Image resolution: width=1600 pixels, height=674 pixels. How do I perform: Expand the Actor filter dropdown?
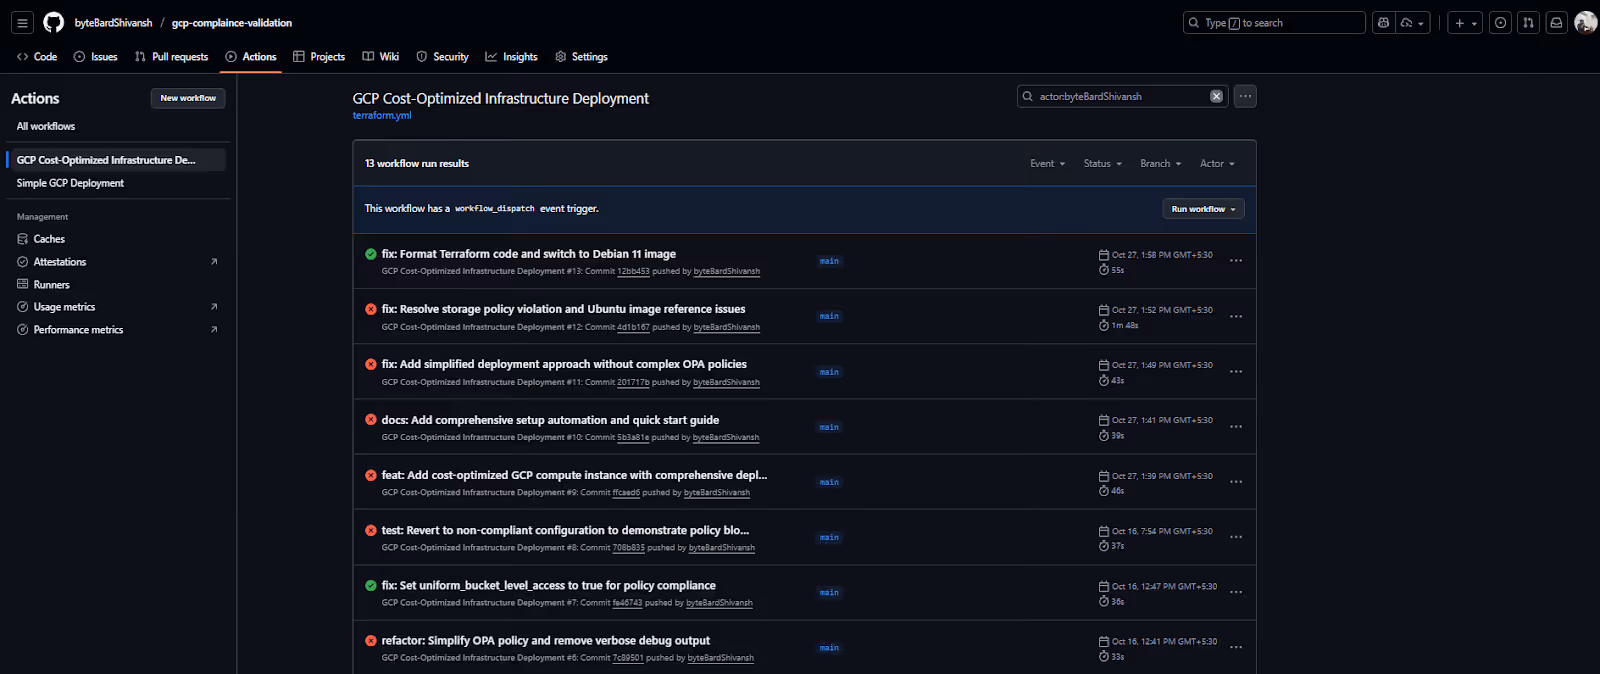pos(1217,164)
